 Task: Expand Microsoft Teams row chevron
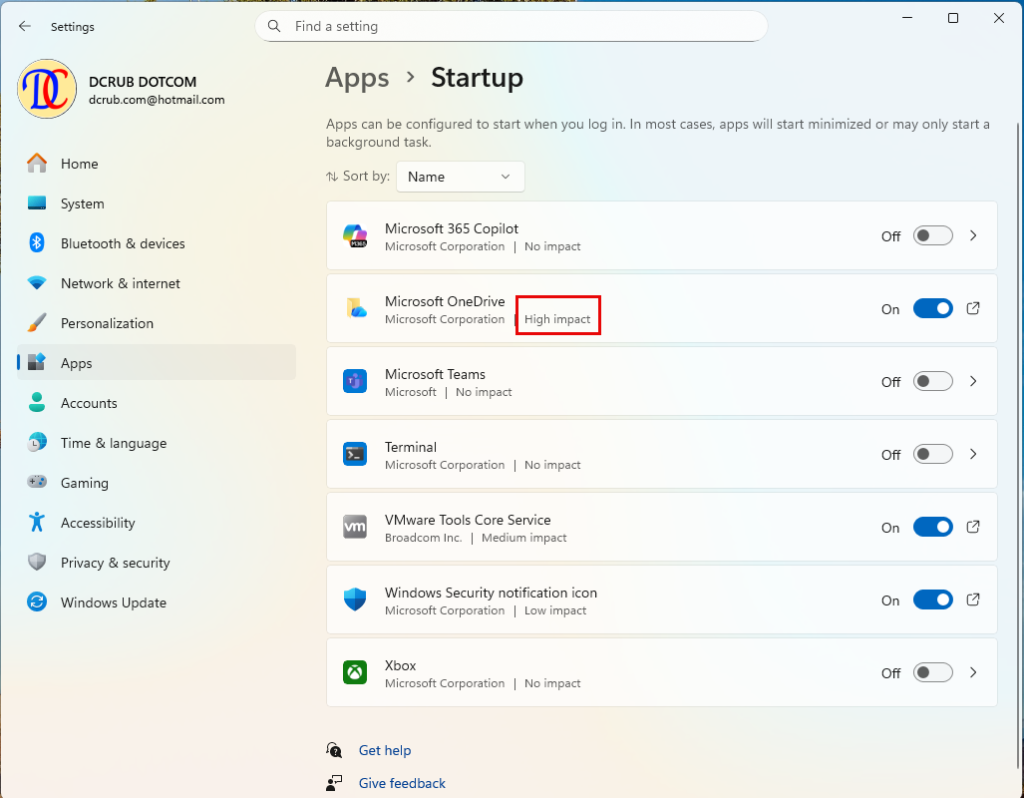click(973, 381)
